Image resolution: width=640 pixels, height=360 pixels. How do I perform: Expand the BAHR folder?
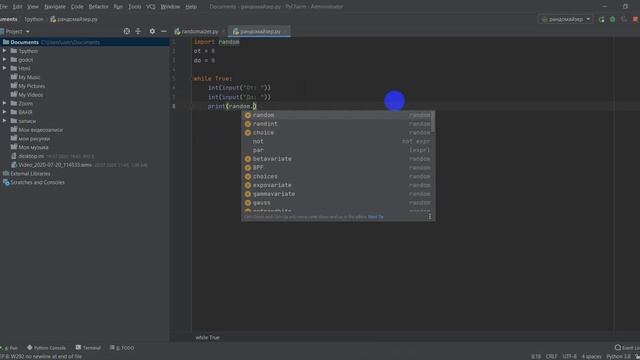(x=4, y=112)
